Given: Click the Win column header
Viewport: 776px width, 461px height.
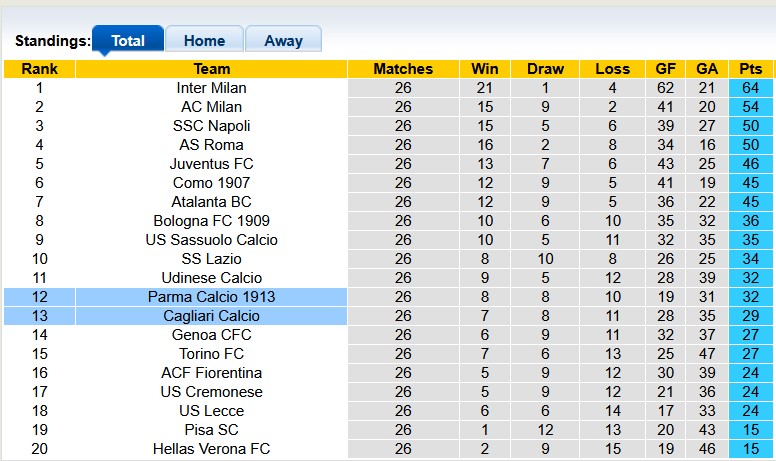Looking at the screenshot, I should [484, 69].
